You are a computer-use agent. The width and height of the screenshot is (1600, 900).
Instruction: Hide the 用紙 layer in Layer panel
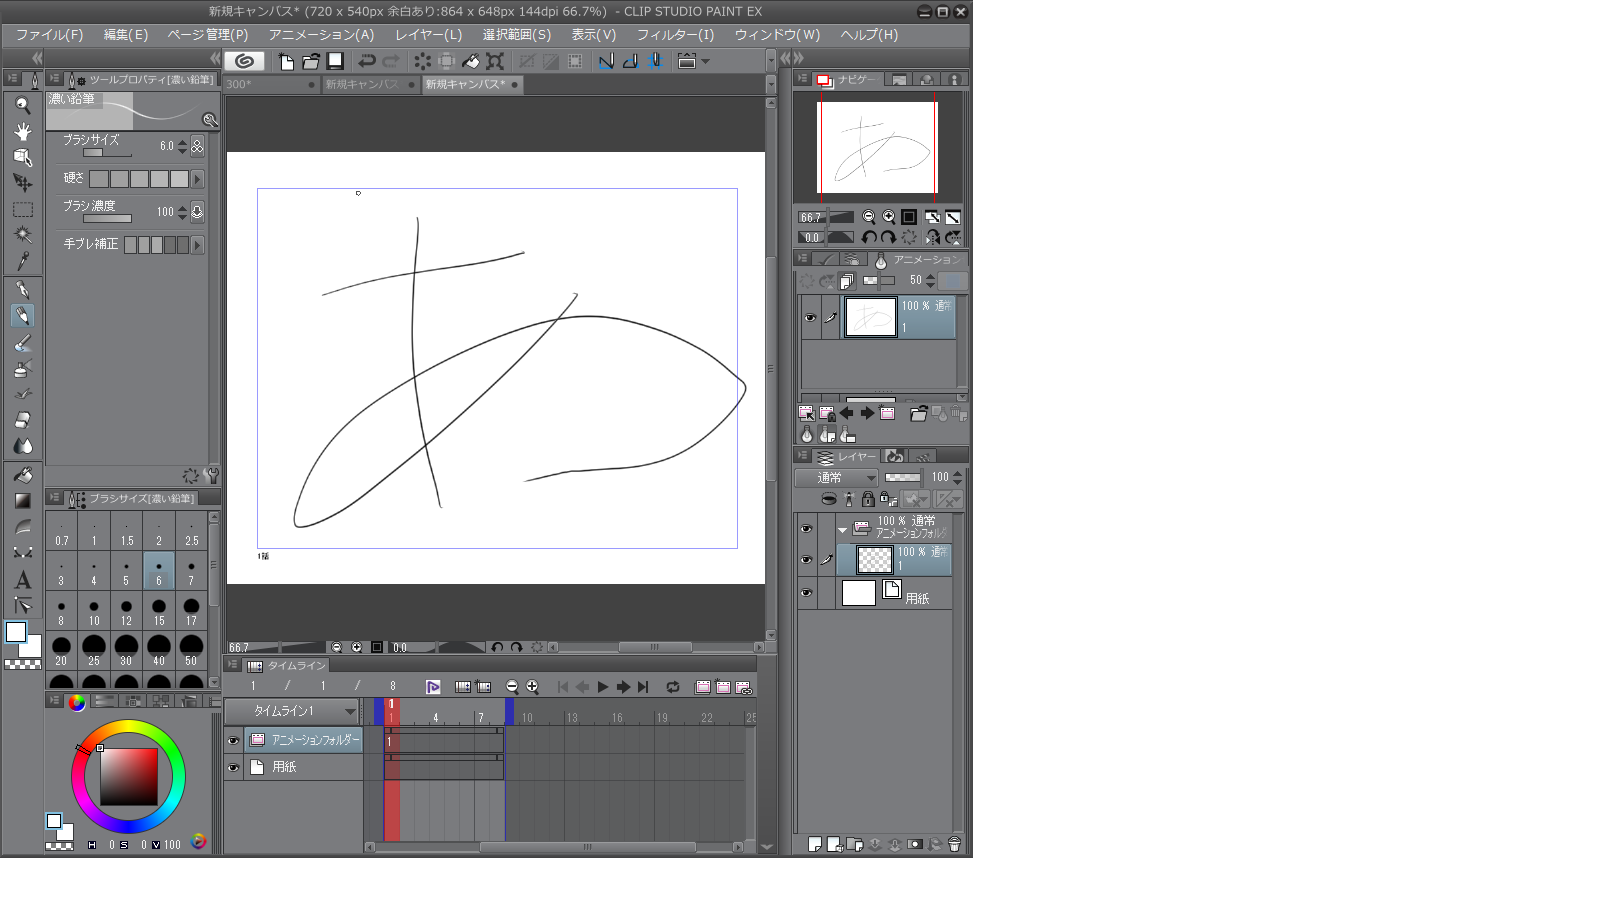(x=806, y=593)
